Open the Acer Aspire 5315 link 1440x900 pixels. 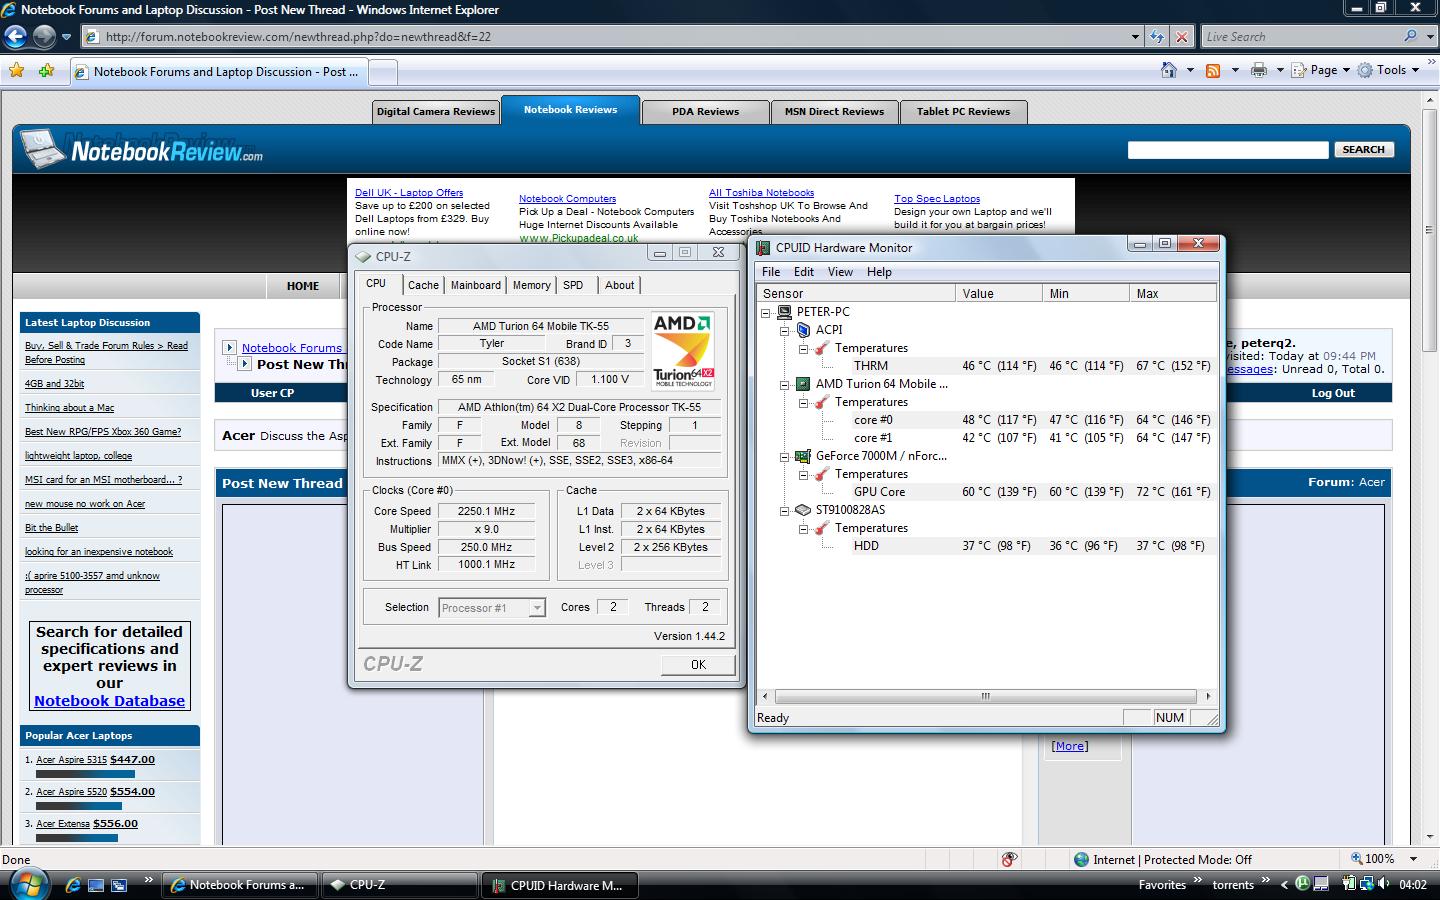point(72,760)
